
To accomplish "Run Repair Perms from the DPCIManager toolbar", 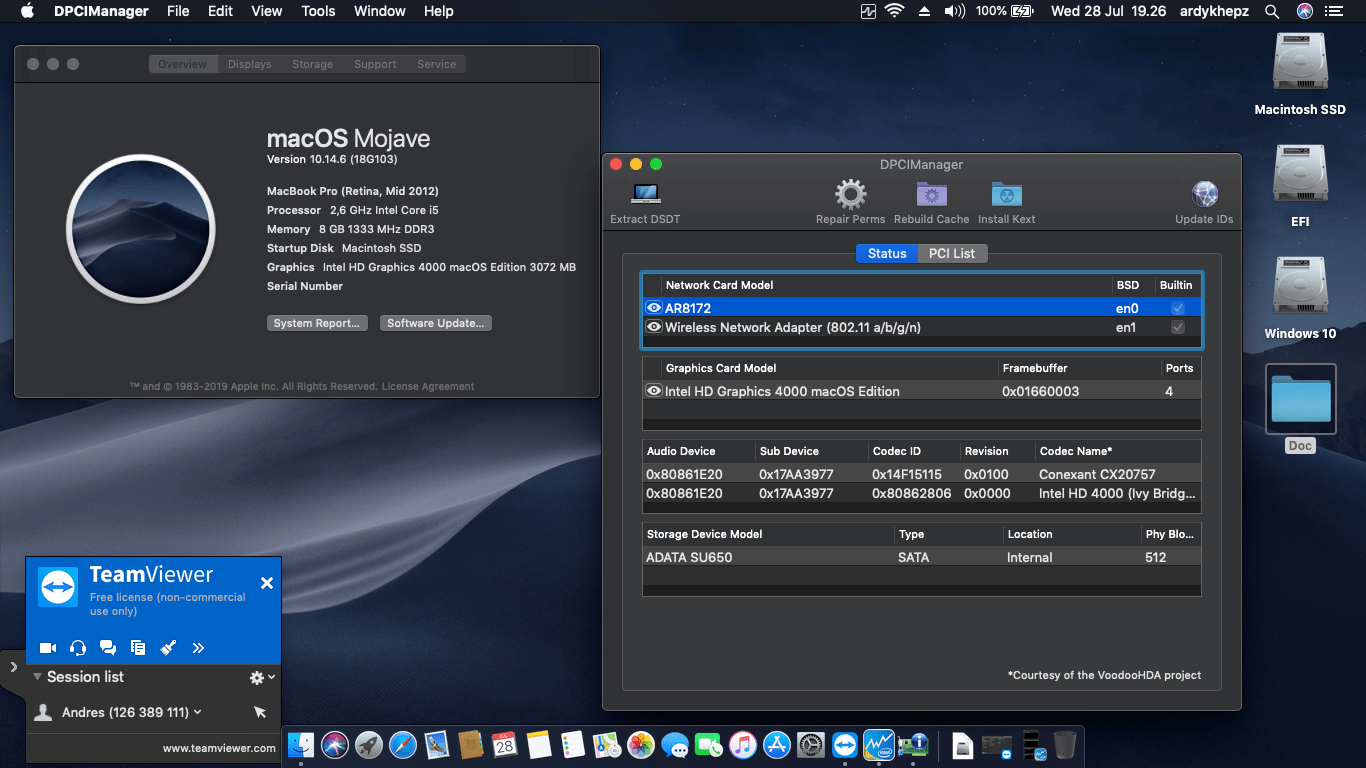I will 850,194.
